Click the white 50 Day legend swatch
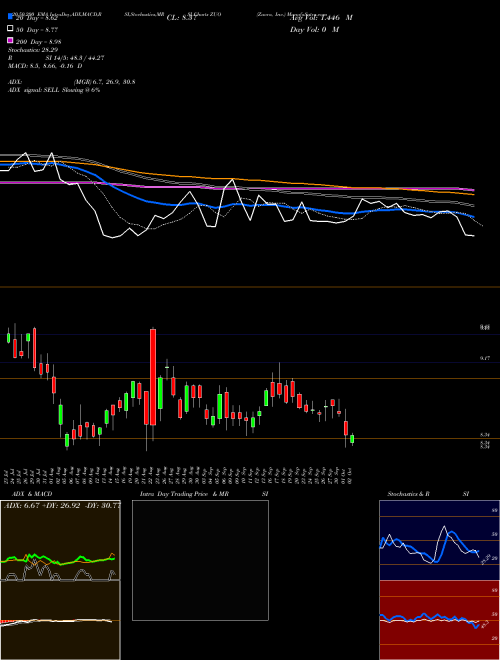 (11, 29)
